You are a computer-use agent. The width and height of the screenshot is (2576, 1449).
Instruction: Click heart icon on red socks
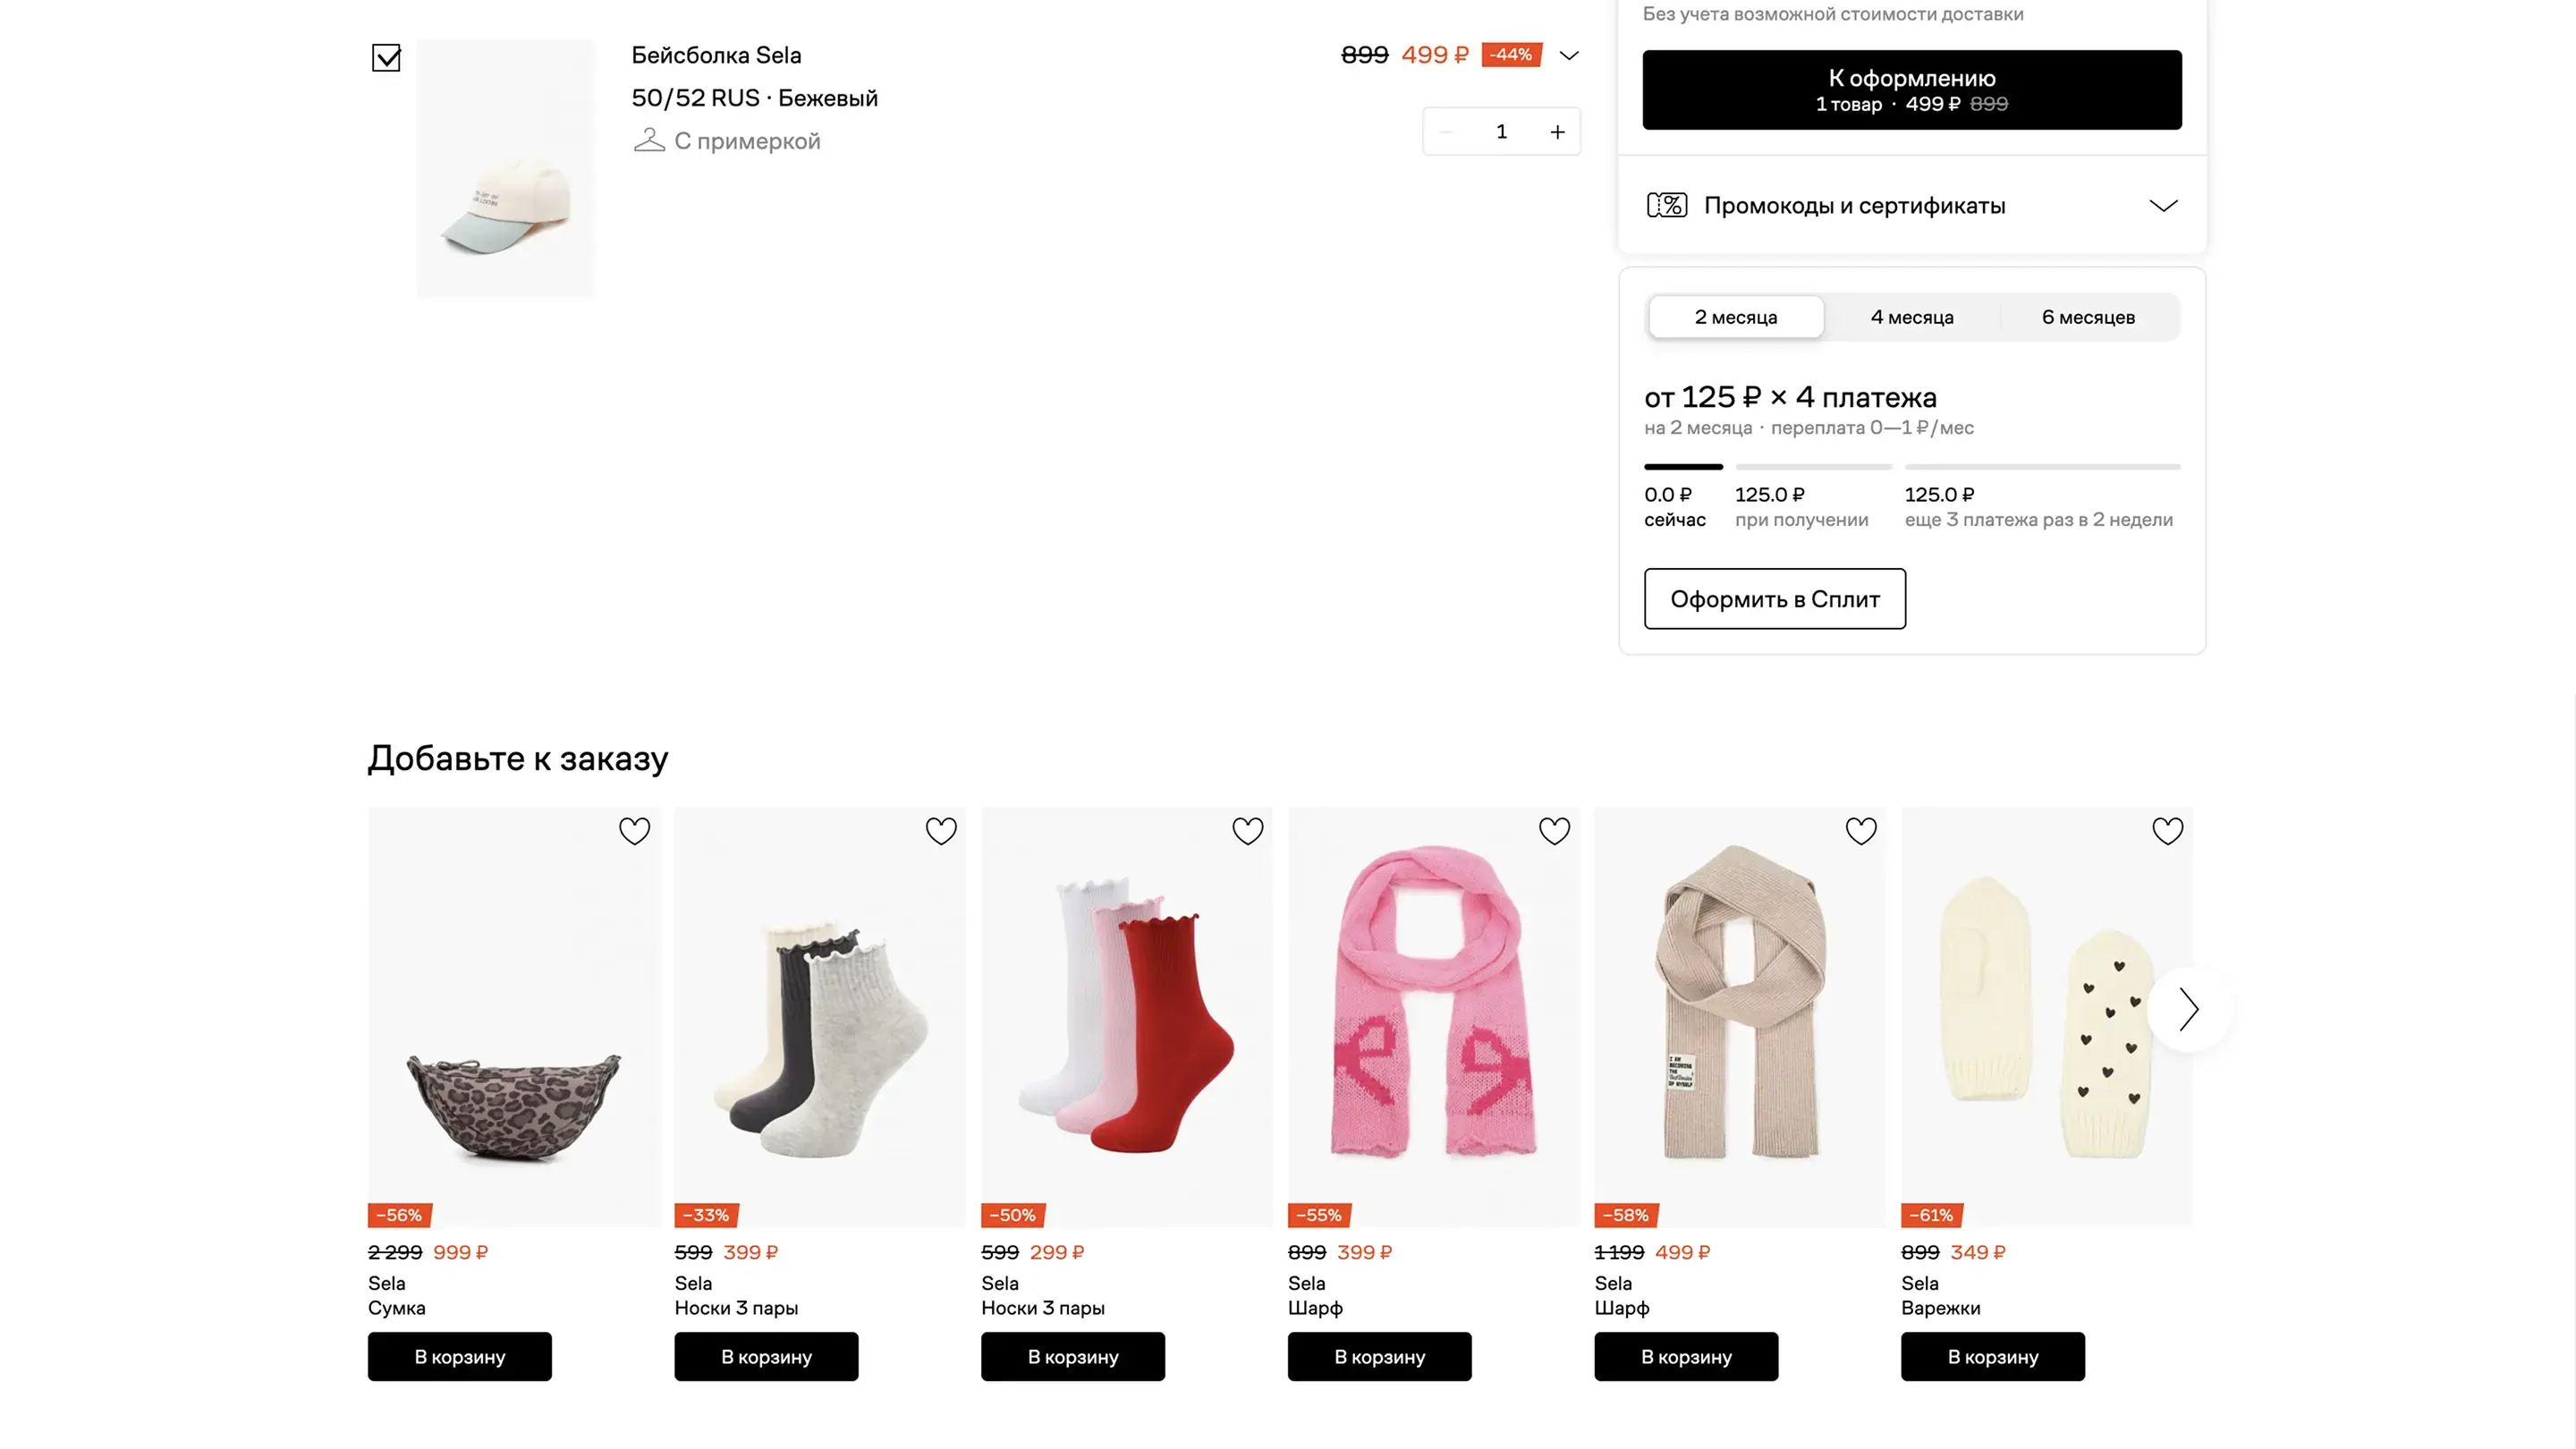1247,831
